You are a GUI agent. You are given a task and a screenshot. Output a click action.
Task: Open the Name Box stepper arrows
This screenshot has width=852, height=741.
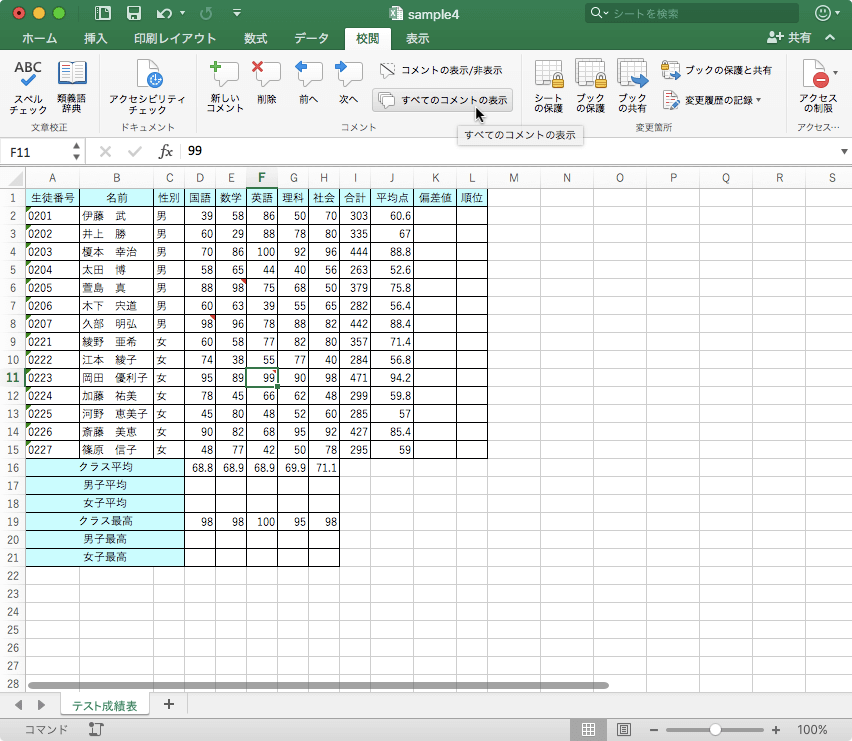point(77,152)
